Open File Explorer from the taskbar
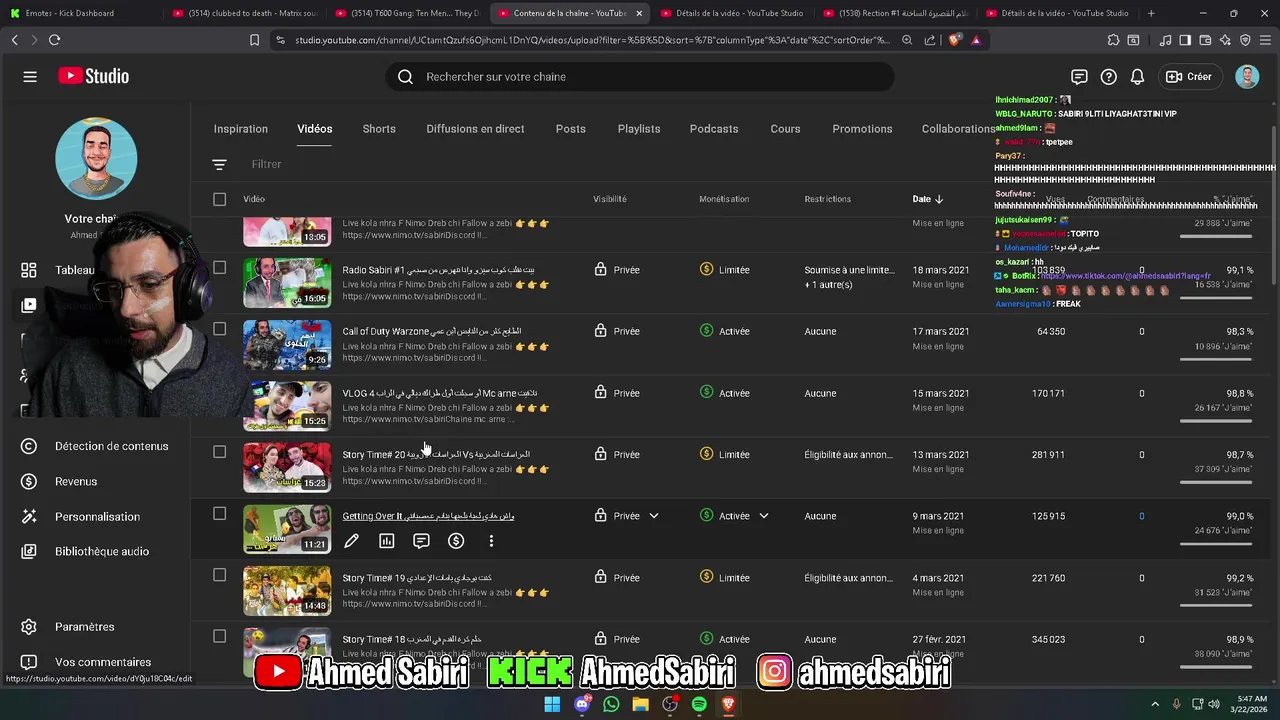The image size is (1280, 720). pos(640,704)
